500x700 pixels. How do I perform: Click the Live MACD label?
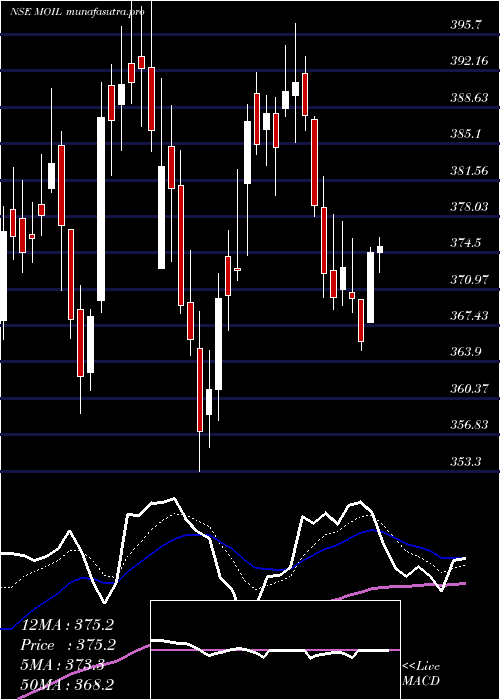421,673
